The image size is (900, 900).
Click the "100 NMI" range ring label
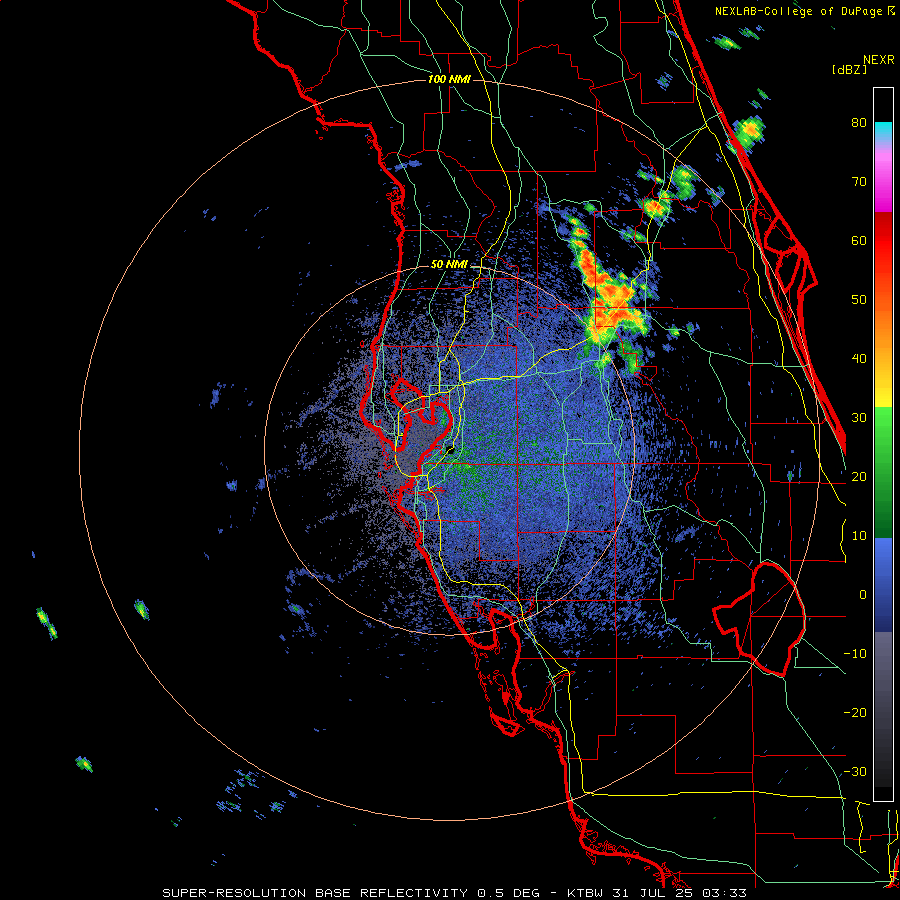(x=449, y=79)
